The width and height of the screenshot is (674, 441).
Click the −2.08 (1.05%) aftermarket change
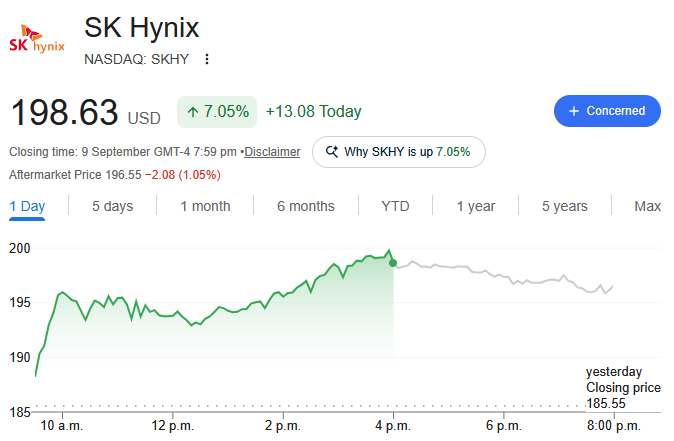click(x=183, y=175)
